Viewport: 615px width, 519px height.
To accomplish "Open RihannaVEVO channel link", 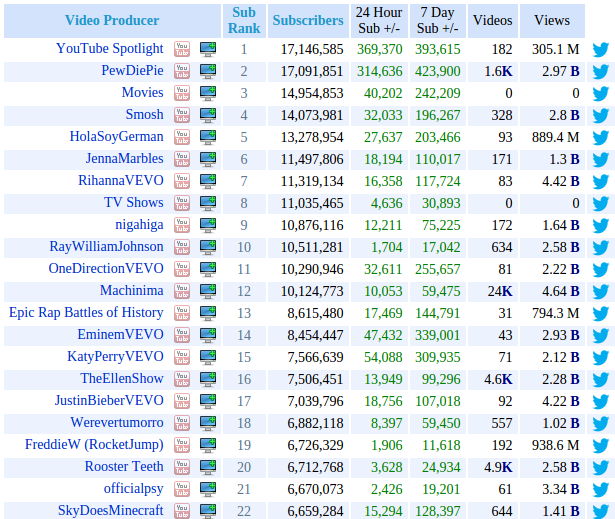I will (x=121, y=180).
